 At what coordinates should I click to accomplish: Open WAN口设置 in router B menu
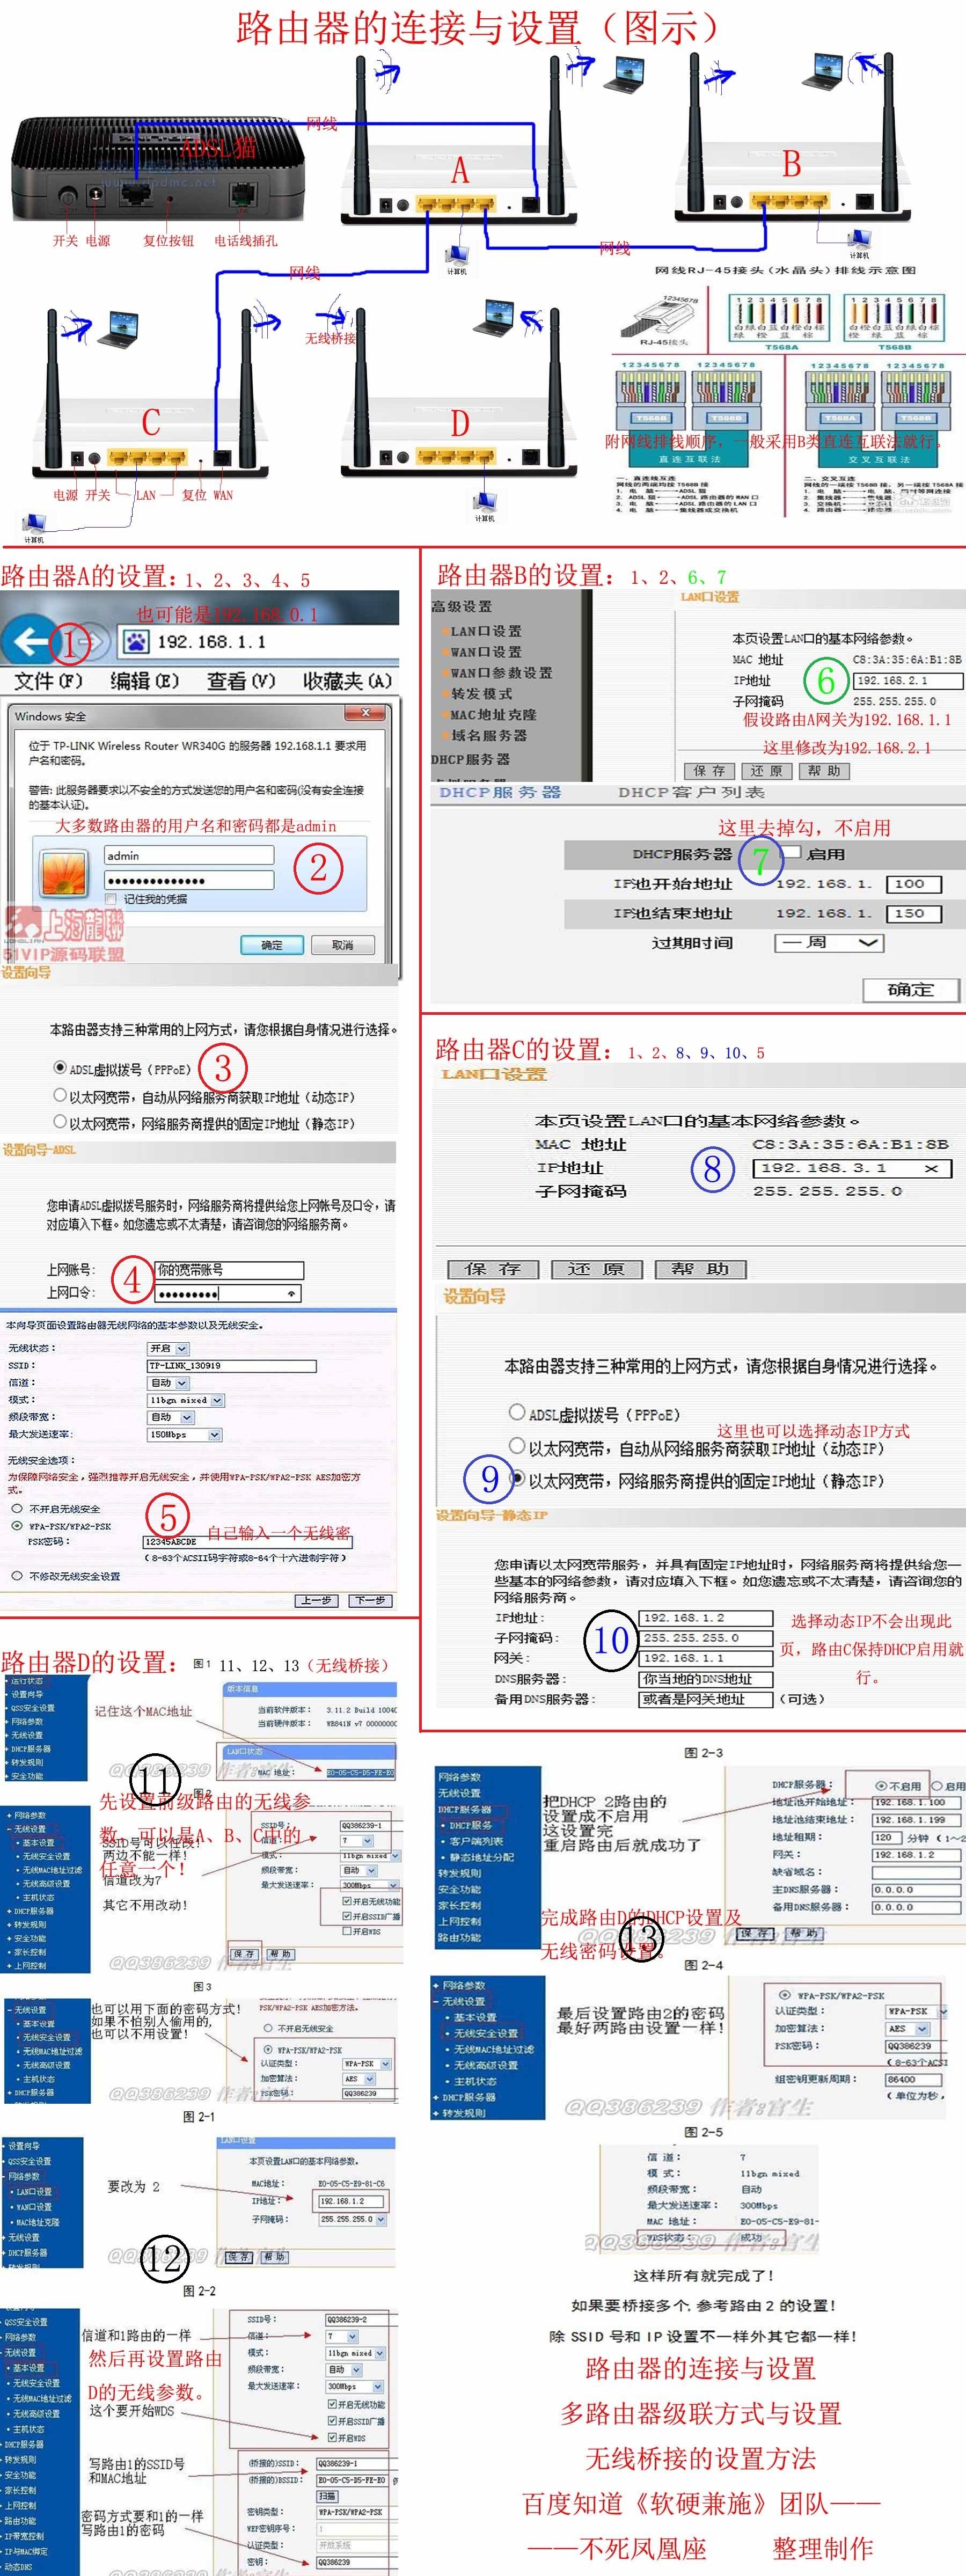[485, 652]
